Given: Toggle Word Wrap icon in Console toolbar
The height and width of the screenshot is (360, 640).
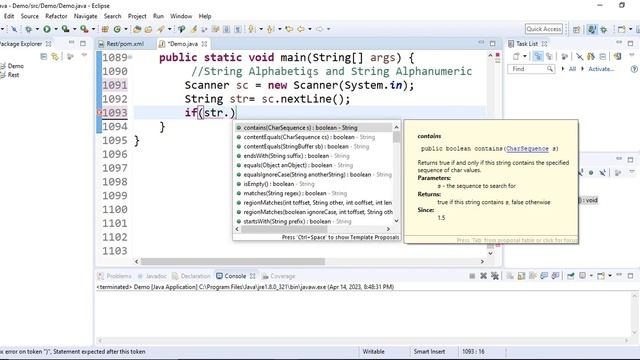Looking at the screenshot, I should coord(532,276).
